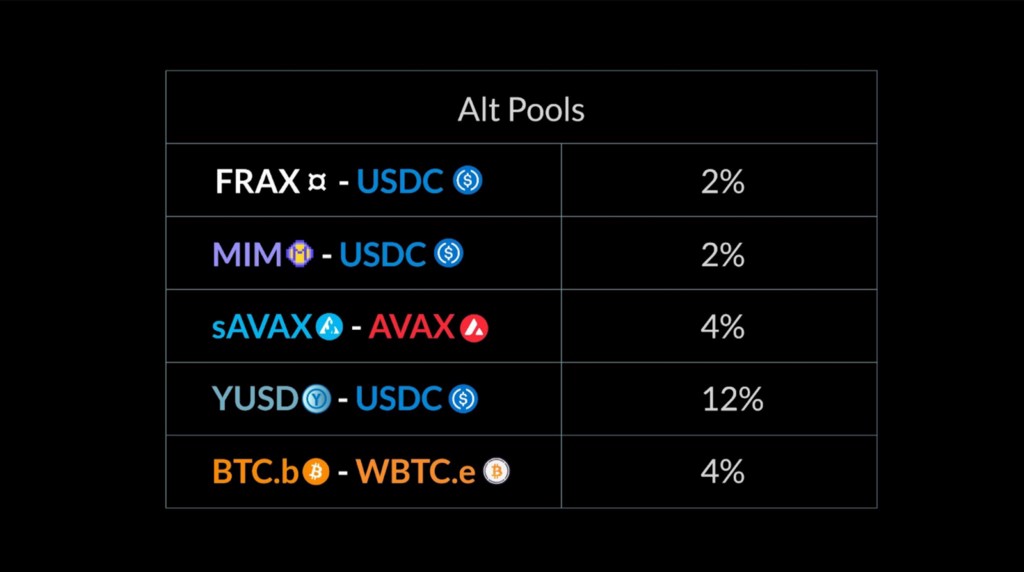
Task: Click the white WBTC.e bitcoin icon
Action: point(496,471)
